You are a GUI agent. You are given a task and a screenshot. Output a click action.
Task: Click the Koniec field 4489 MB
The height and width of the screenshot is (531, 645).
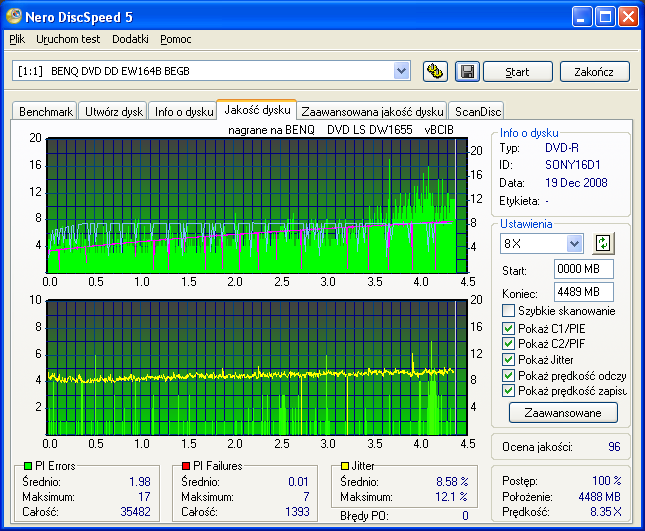point(584,292)
